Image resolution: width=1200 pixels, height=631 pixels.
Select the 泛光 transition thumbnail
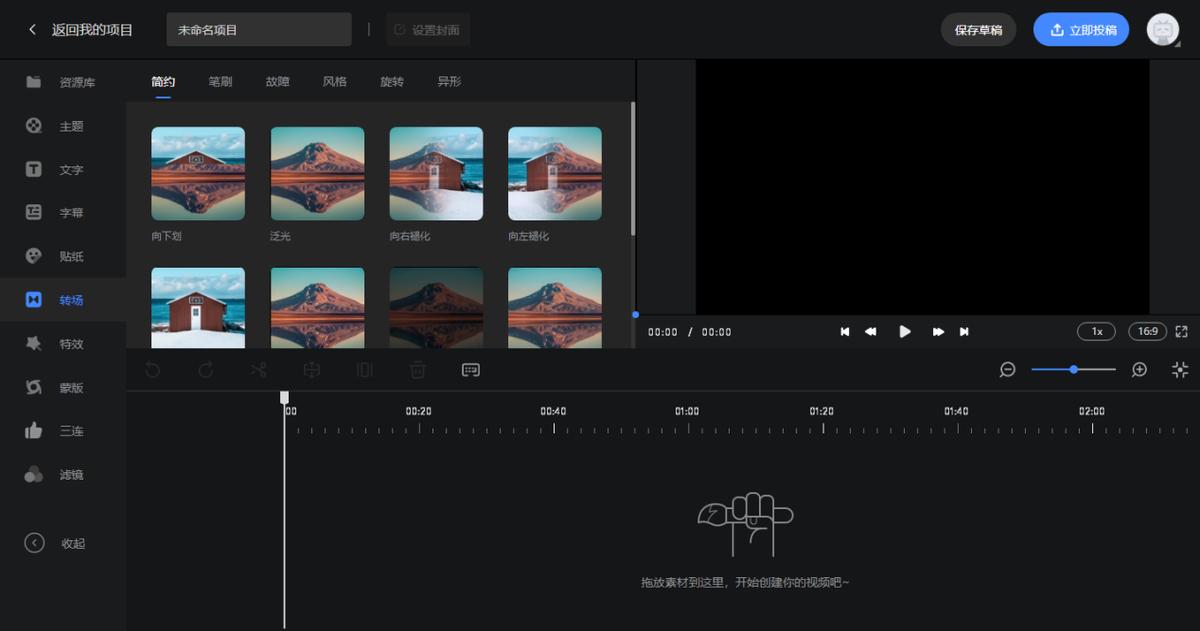[x=316, y=173]
